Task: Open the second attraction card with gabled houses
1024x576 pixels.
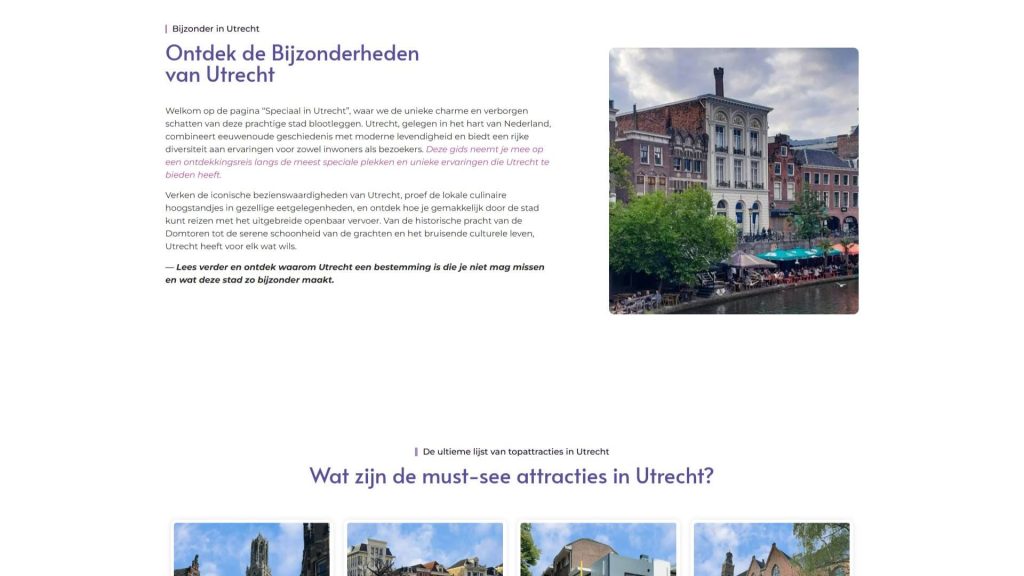Action: tap(424, 549)
